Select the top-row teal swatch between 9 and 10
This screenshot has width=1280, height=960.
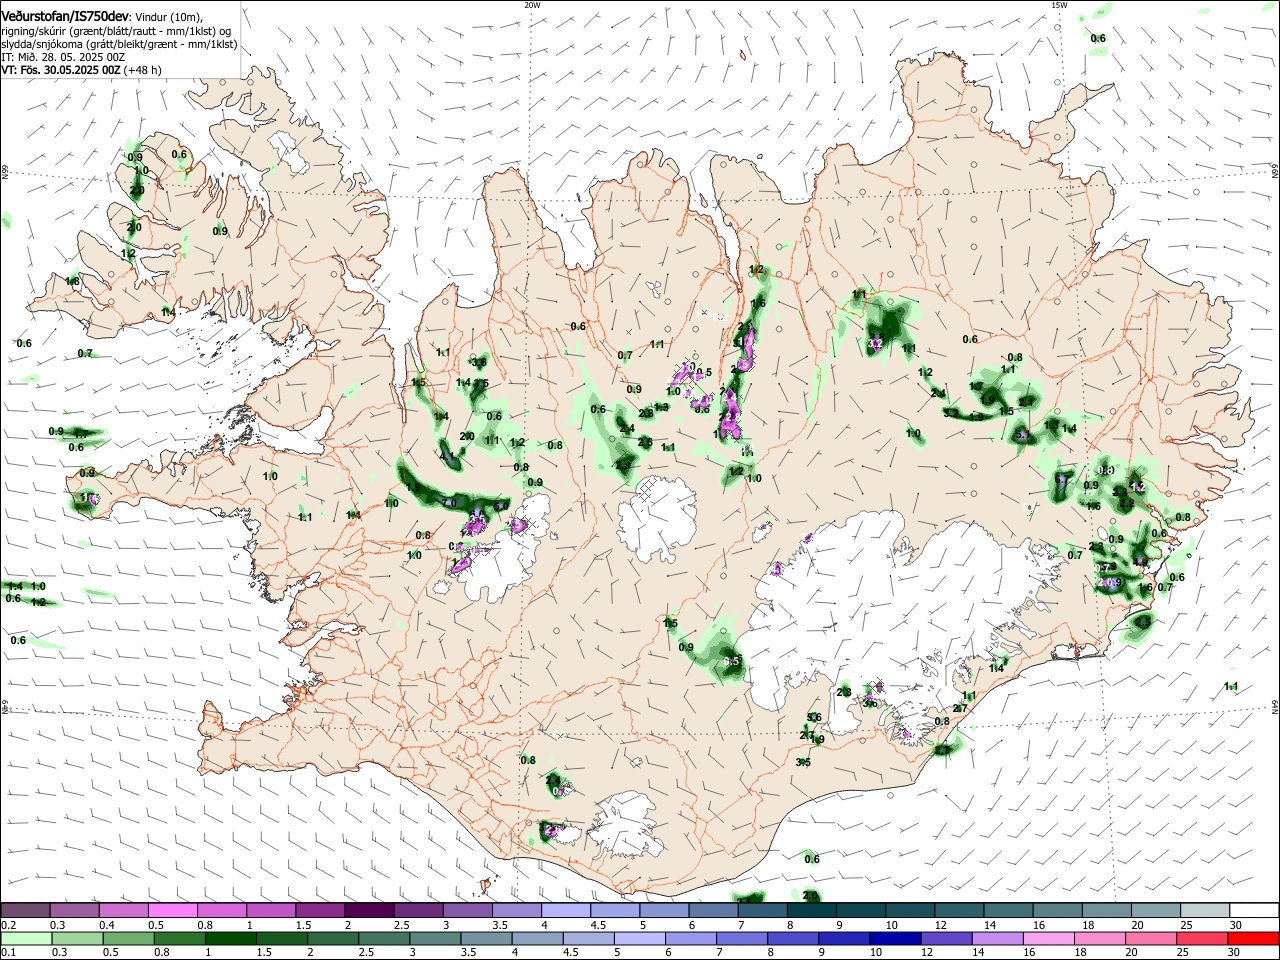point(861,911)
